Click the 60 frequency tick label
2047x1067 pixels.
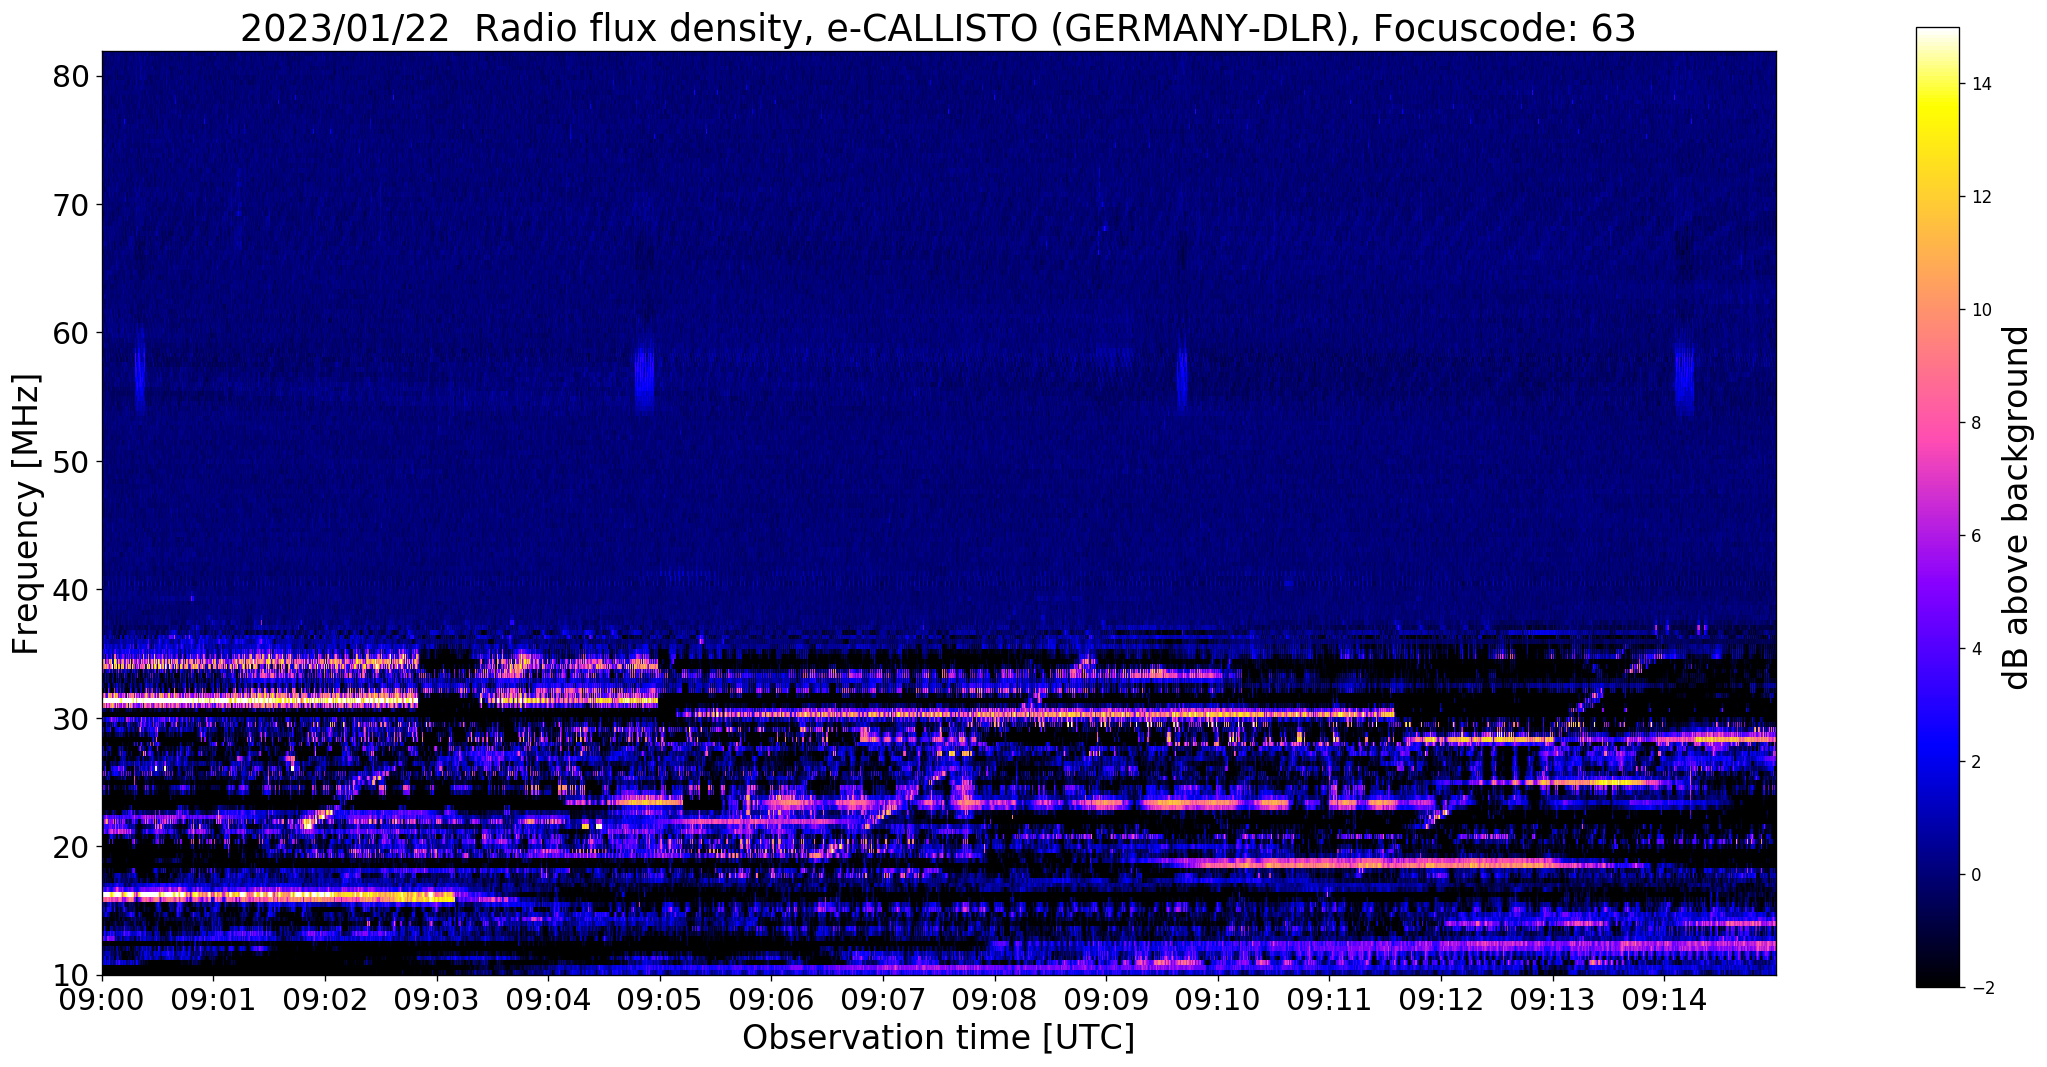70,333
